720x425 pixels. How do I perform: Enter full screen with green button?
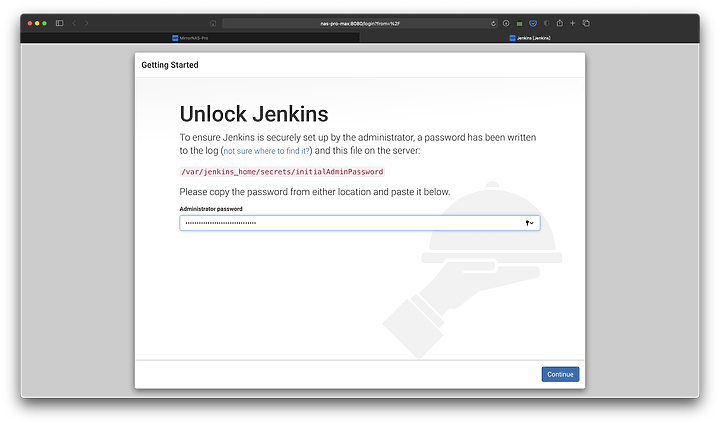click(45, 23)
